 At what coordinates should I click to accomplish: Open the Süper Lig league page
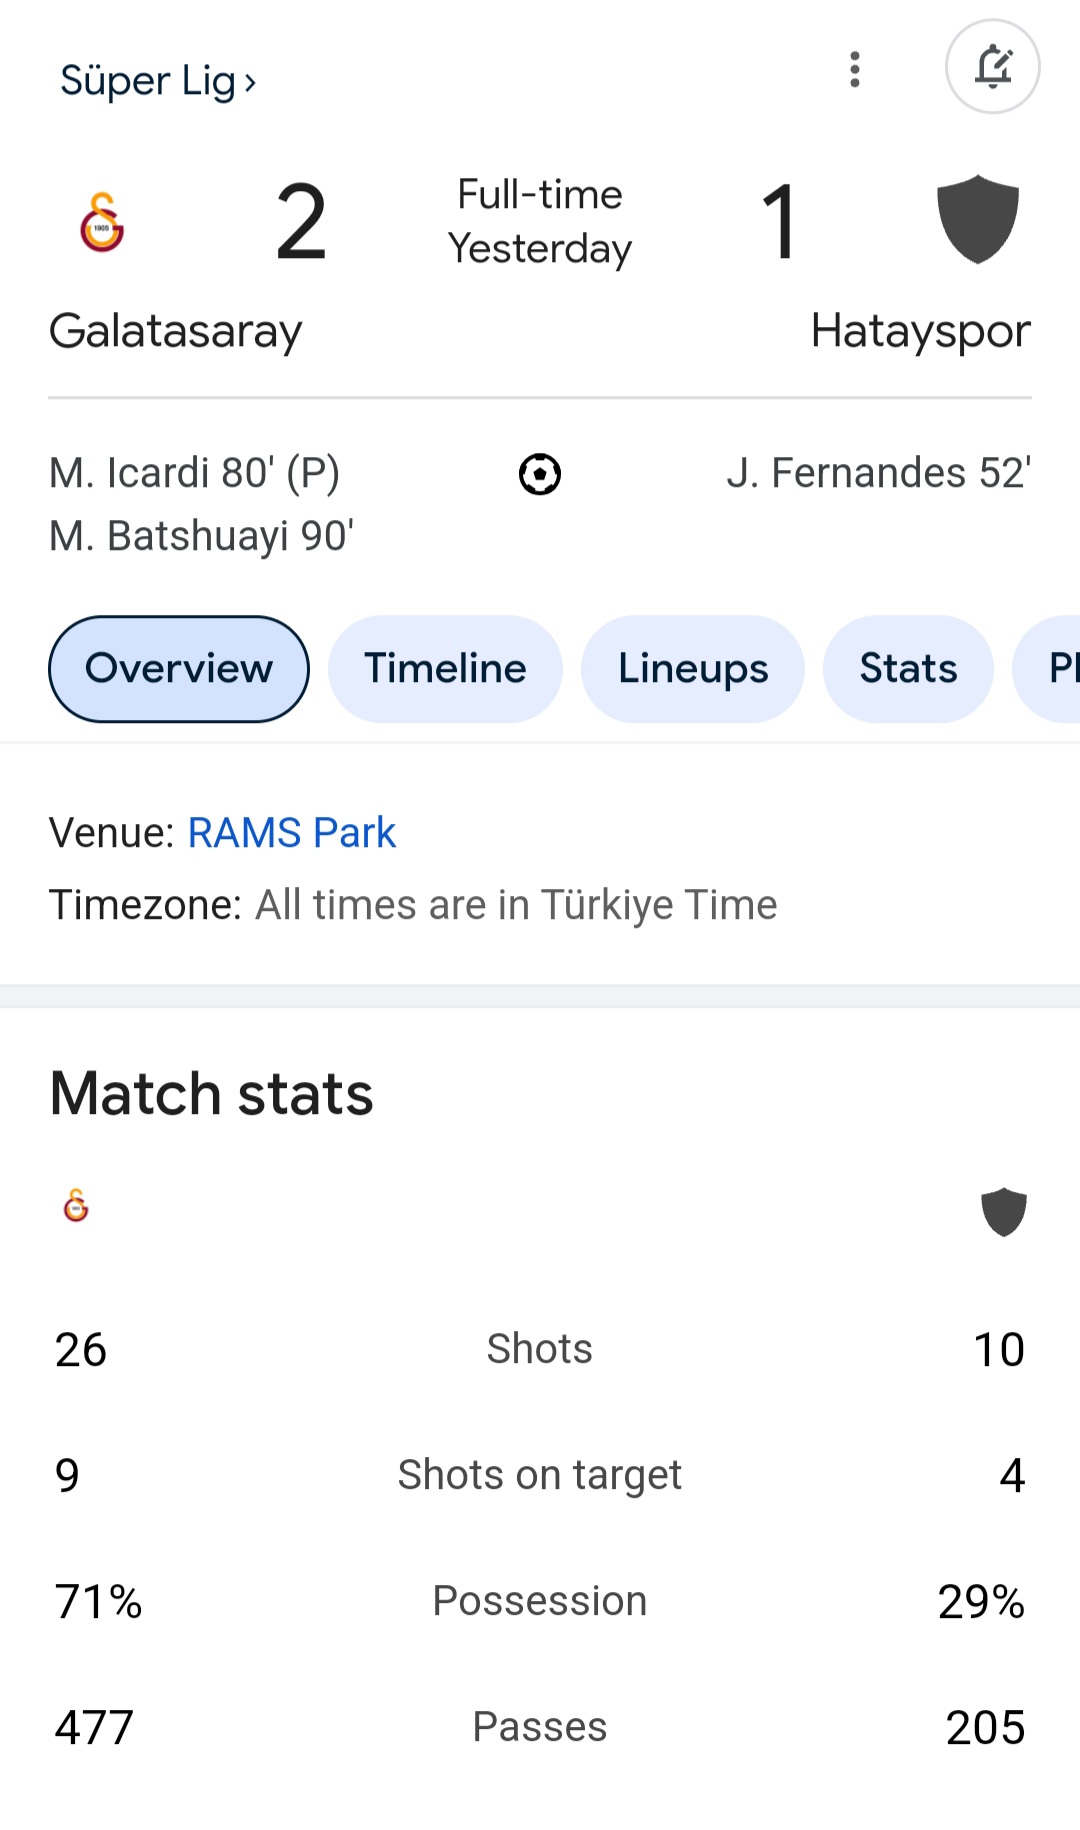tap(158, 81)
